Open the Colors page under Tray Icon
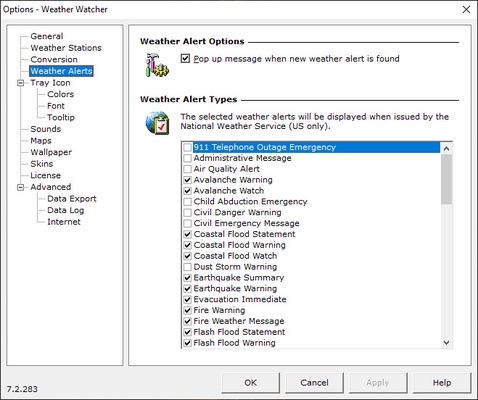 [x=60, y=94]
